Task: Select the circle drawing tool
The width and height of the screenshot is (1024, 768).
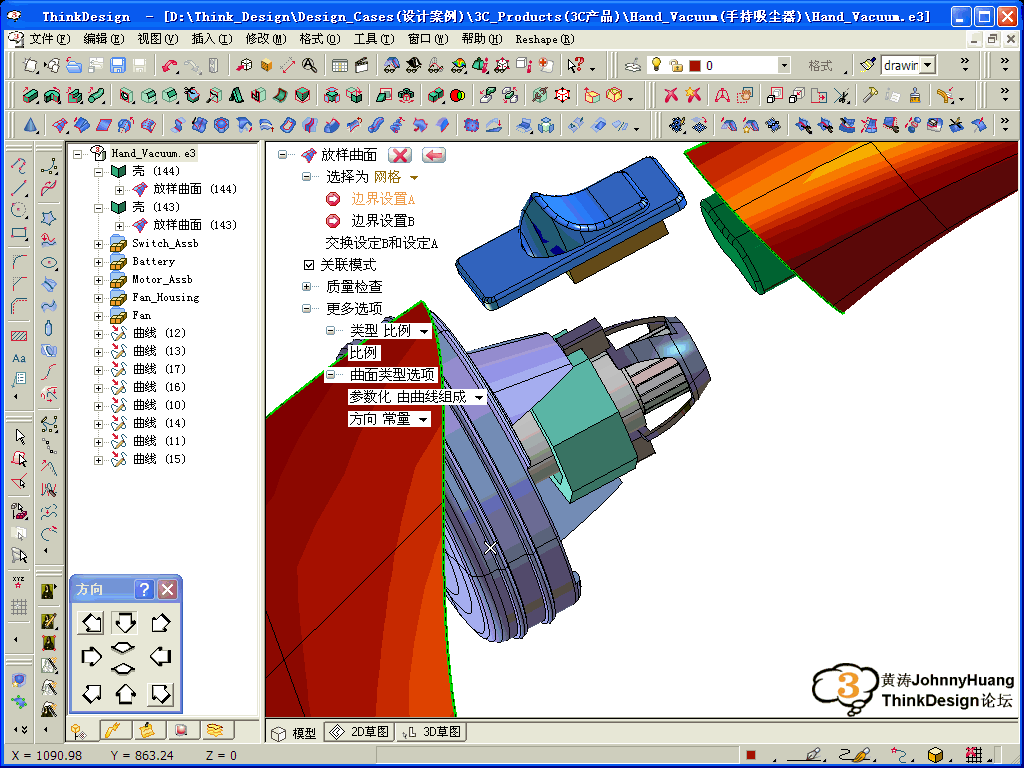Action: 19,210
